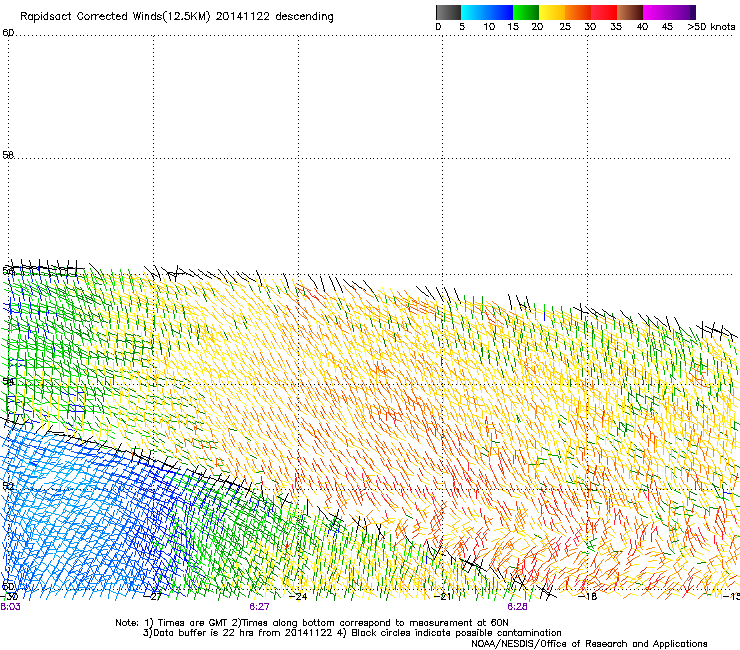Click the 'NOAA/NESDIS/Office of Research and Applications' credit
This screenshot has width=740, height=650.
(x=589, y=644)
